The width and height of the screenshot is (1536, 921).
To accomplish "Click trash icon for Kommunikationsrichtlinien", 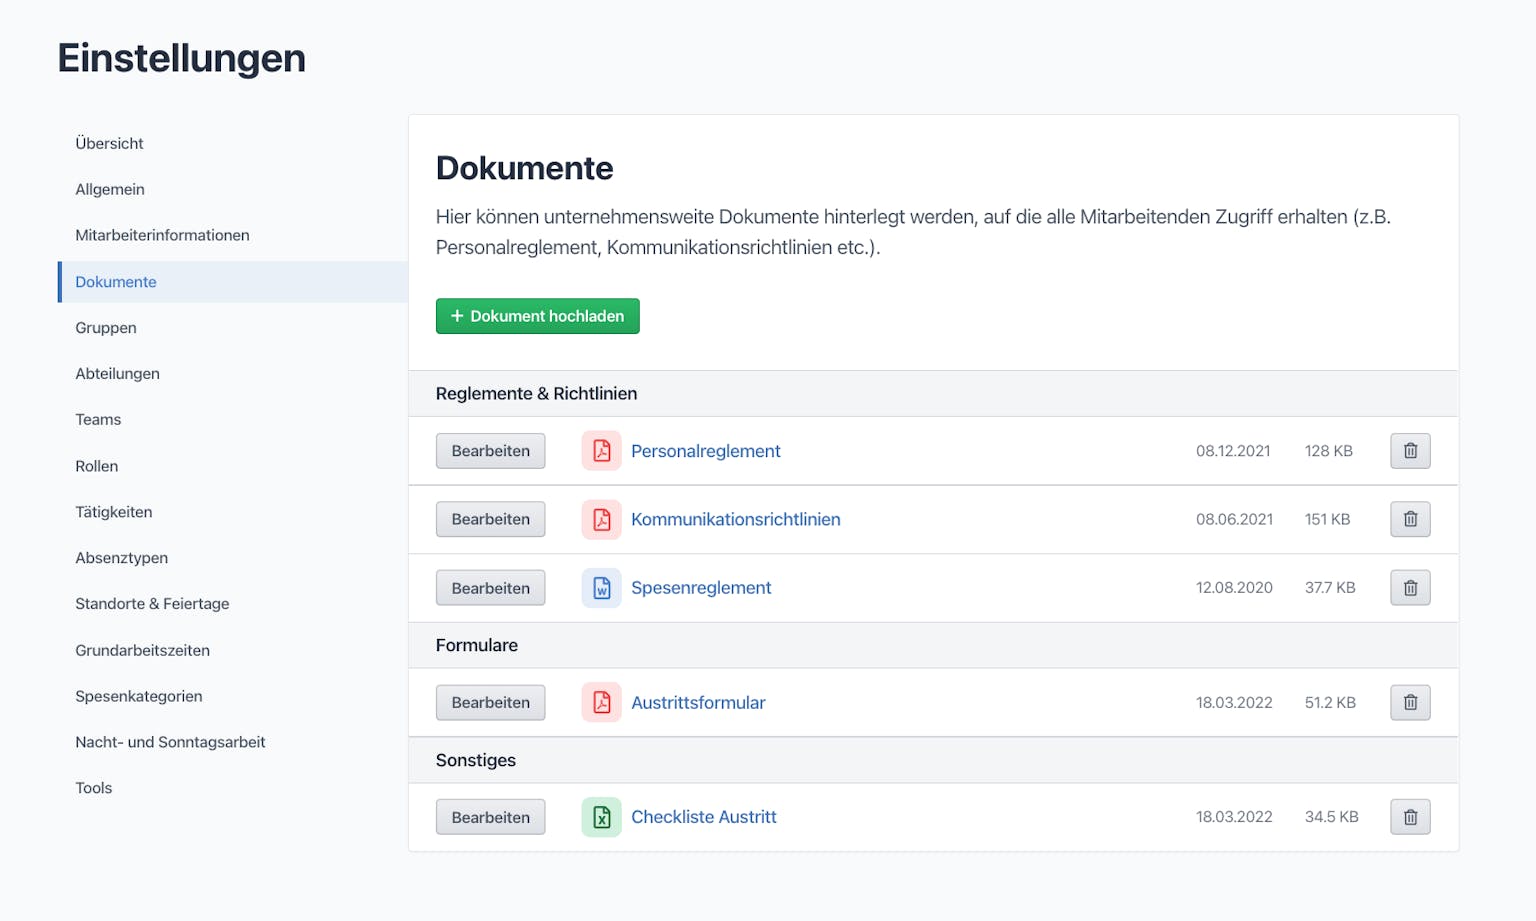I will (1410, 519).
